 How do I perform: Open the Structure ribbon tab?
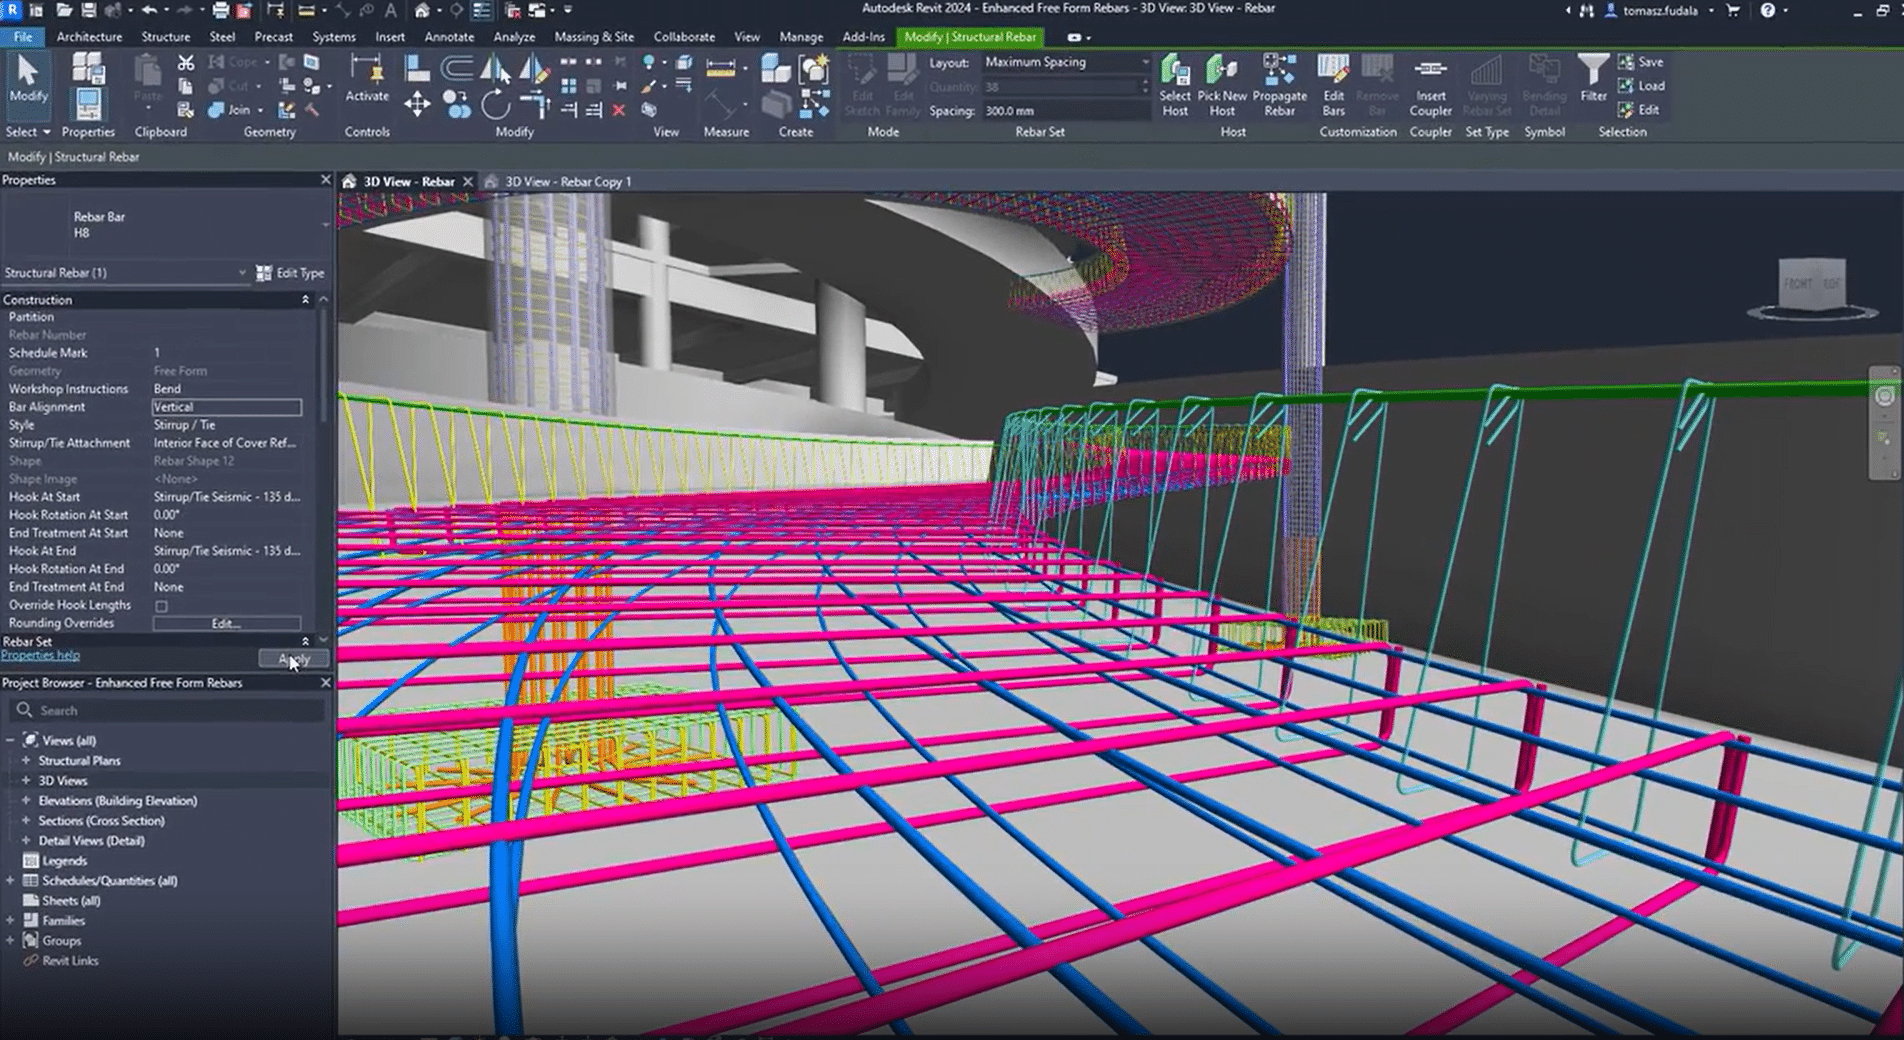[x=165, y=37]
